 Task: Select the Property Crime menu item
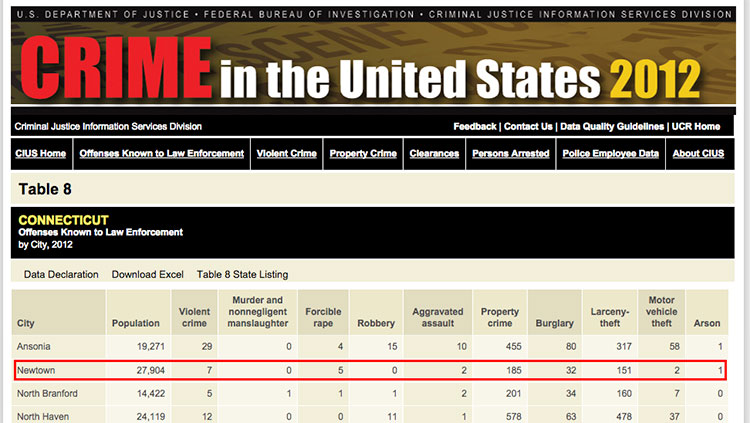click(363, 153)
